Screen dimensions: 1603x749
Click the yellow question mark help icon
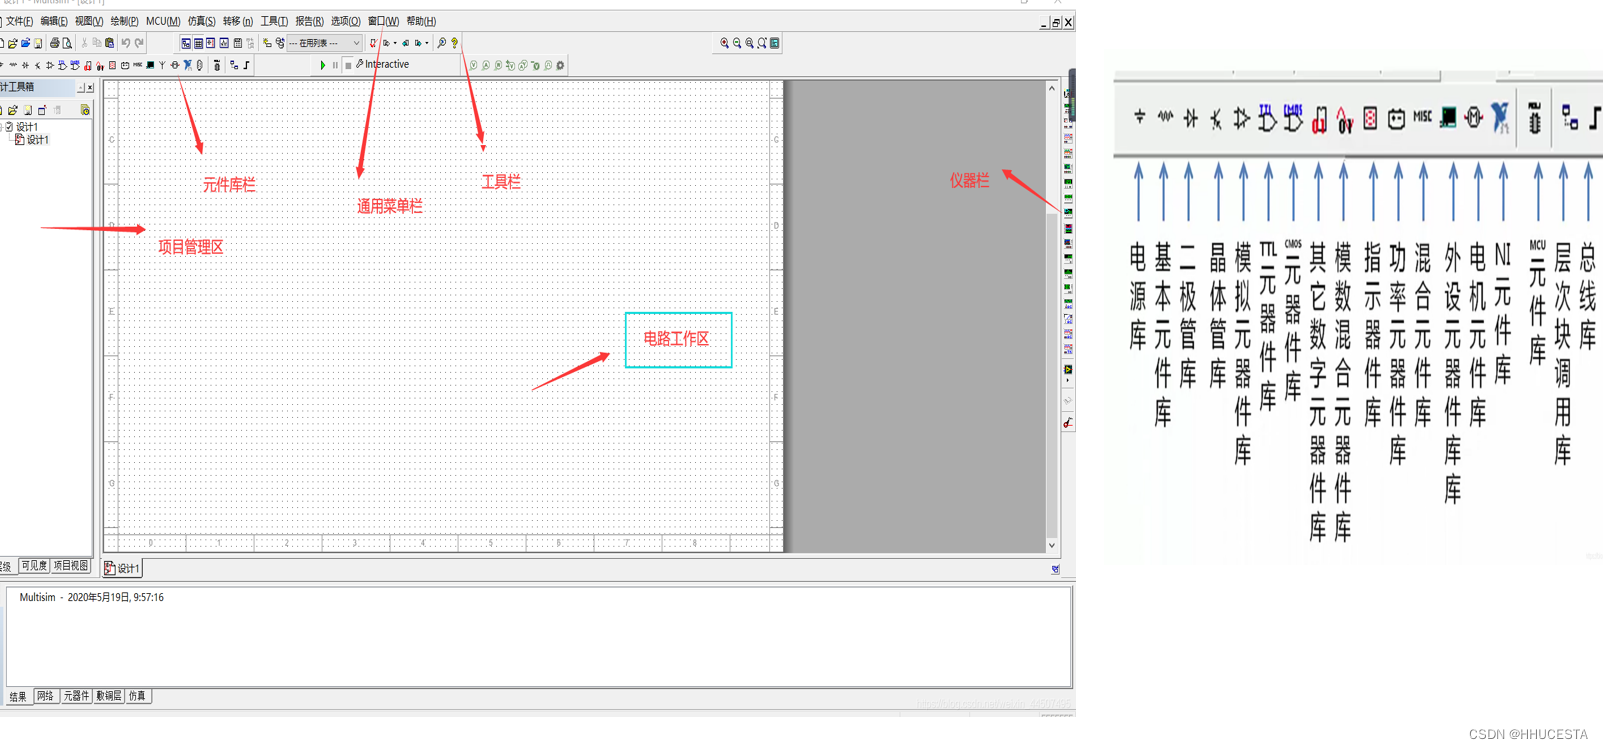[x=455, y=43]
